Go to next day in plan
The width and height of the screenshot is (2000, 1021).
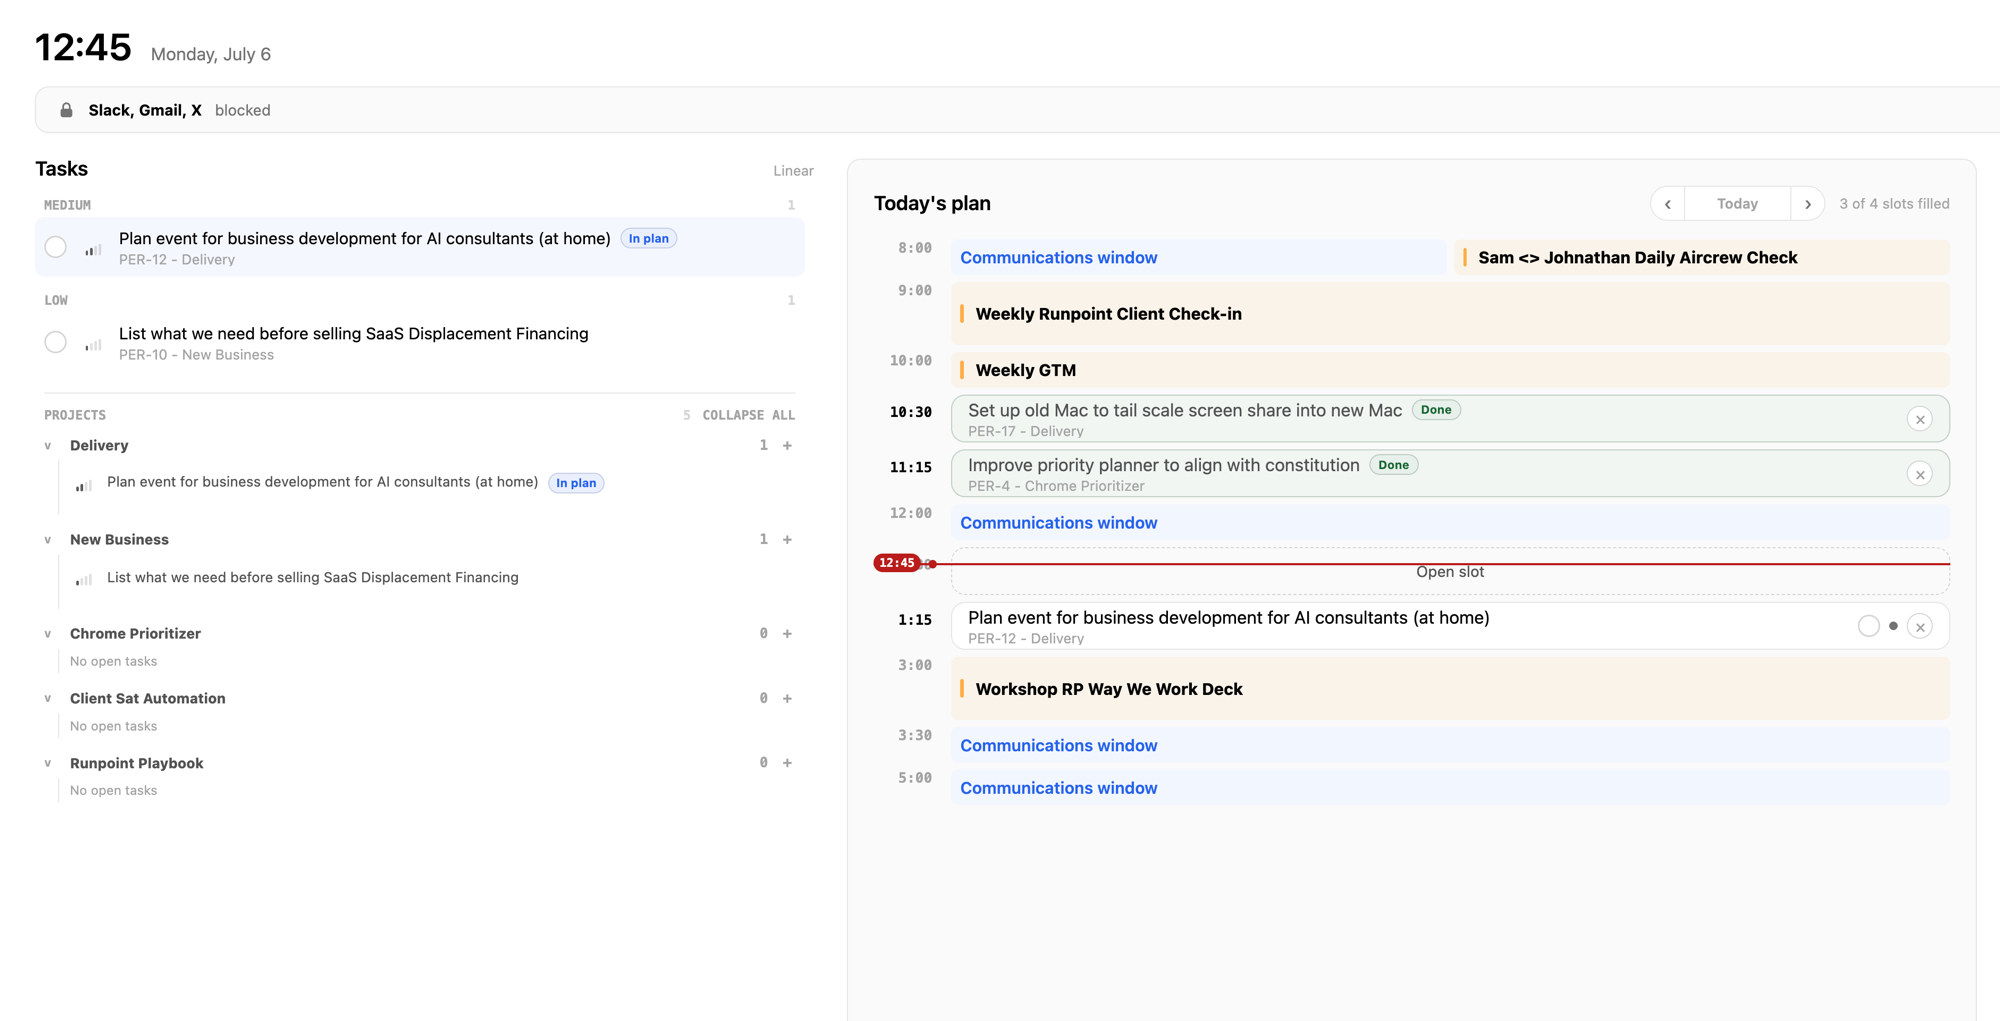pos(1807,204)
